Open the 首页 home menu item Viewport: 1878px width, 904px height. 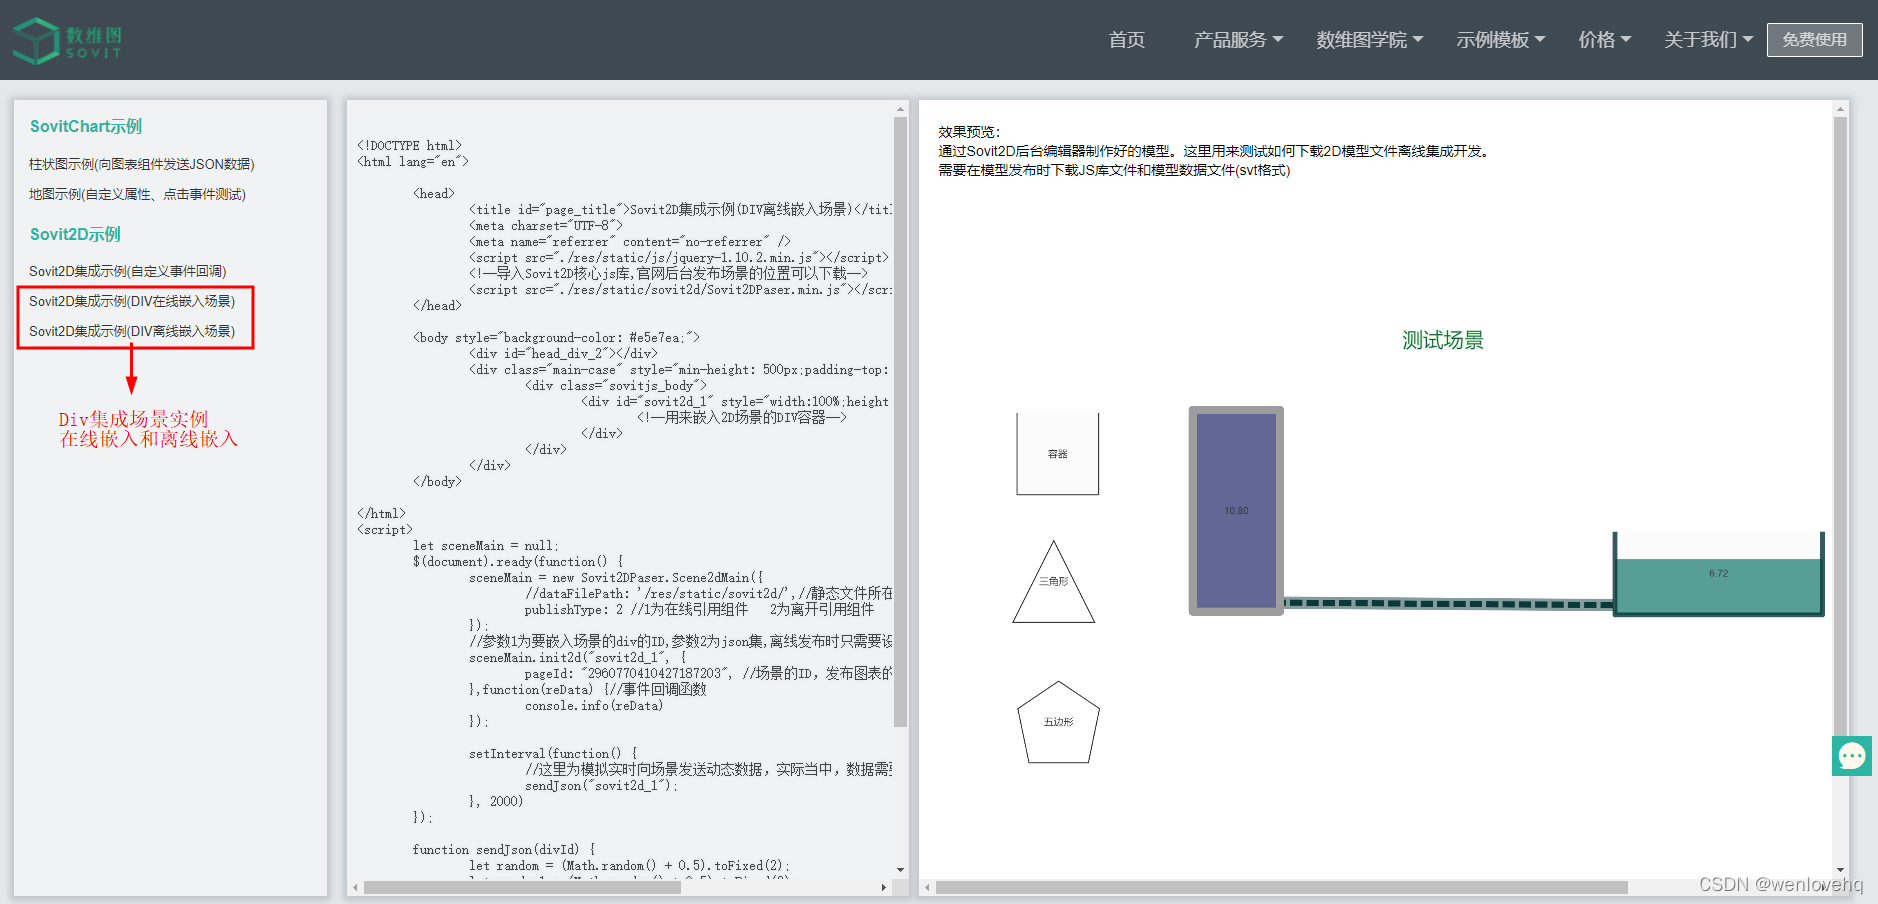(1126, 40)
